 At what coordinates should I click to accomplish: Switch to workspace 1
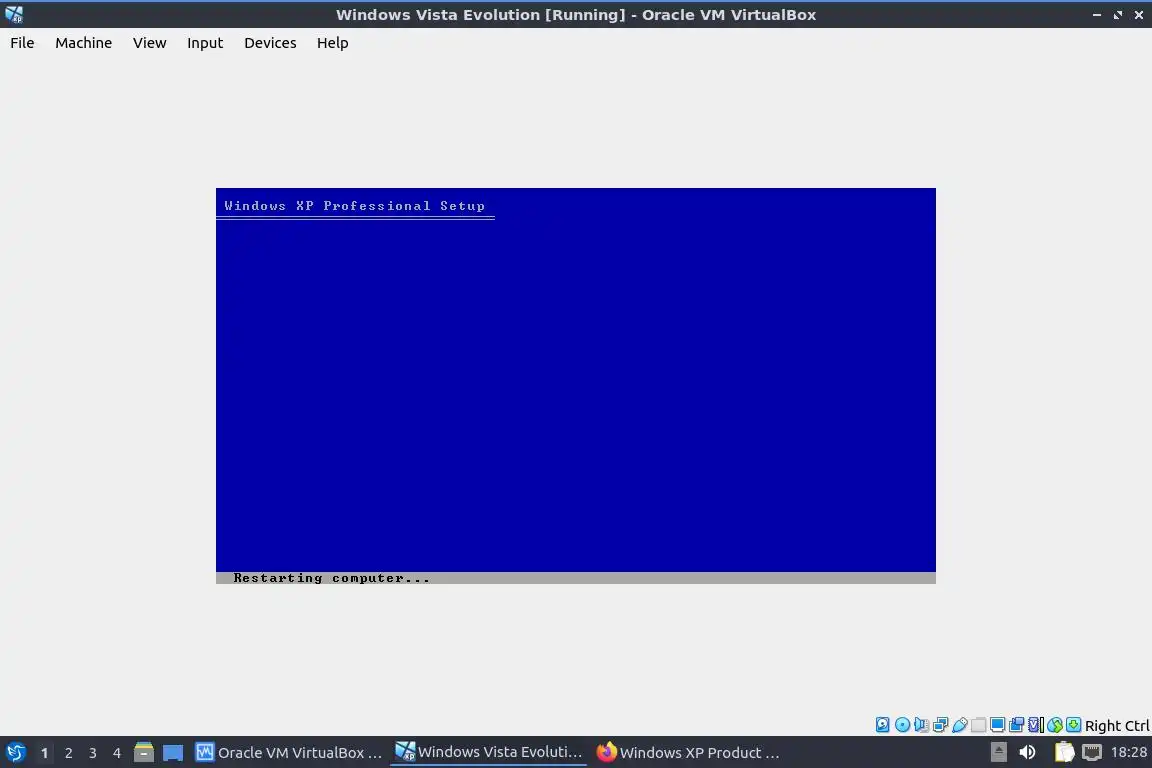(44, 753)
